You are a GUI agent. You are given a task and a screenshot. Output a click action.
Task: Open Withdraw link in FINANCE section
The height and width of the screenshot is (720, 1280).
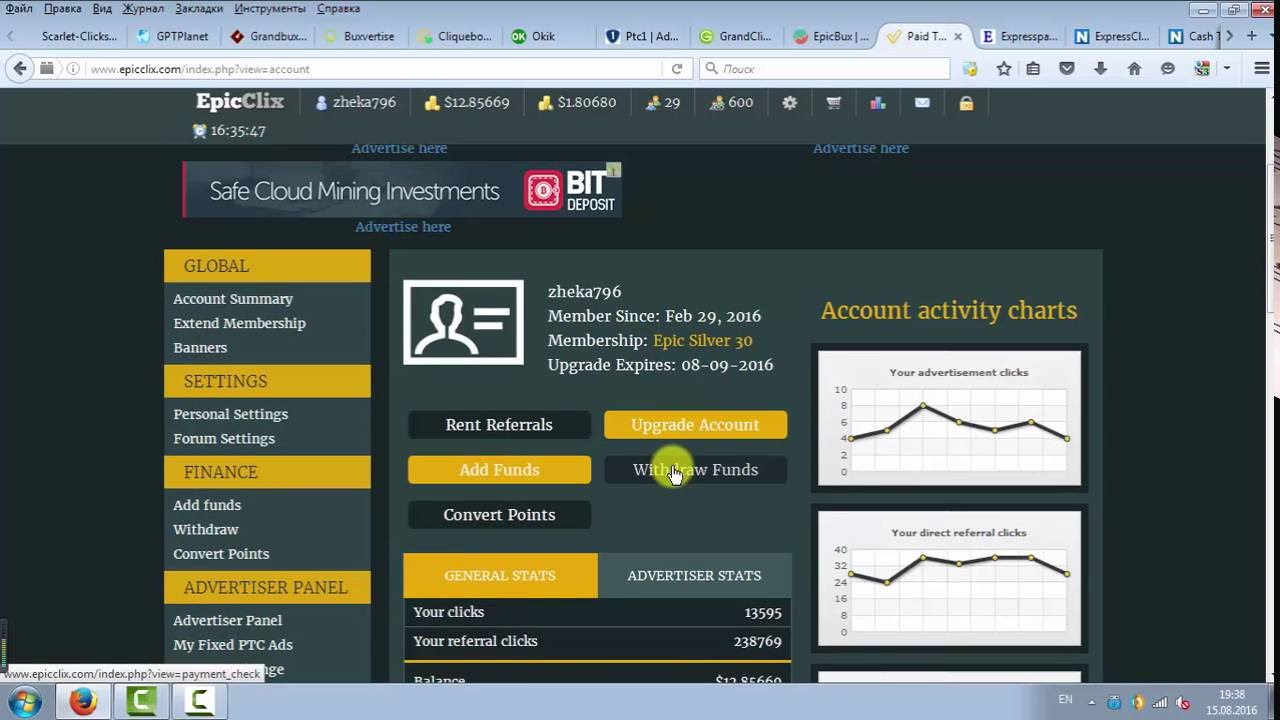coord(206,529)
